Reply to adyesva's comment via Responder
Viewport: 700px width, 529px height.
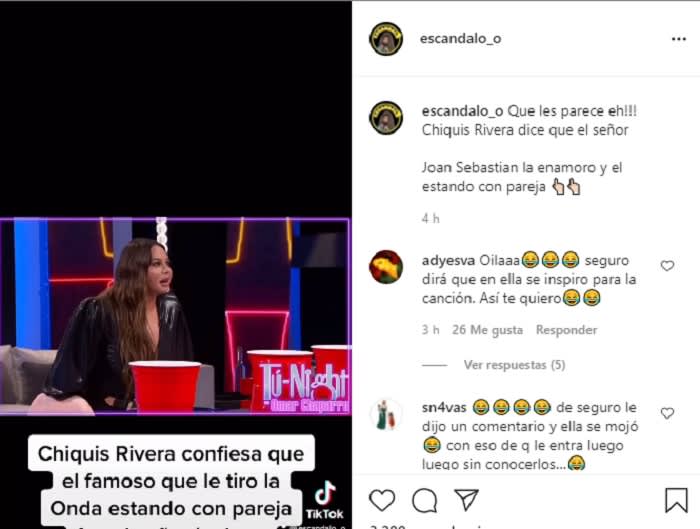pyautogui.click(x=566, y=330)
